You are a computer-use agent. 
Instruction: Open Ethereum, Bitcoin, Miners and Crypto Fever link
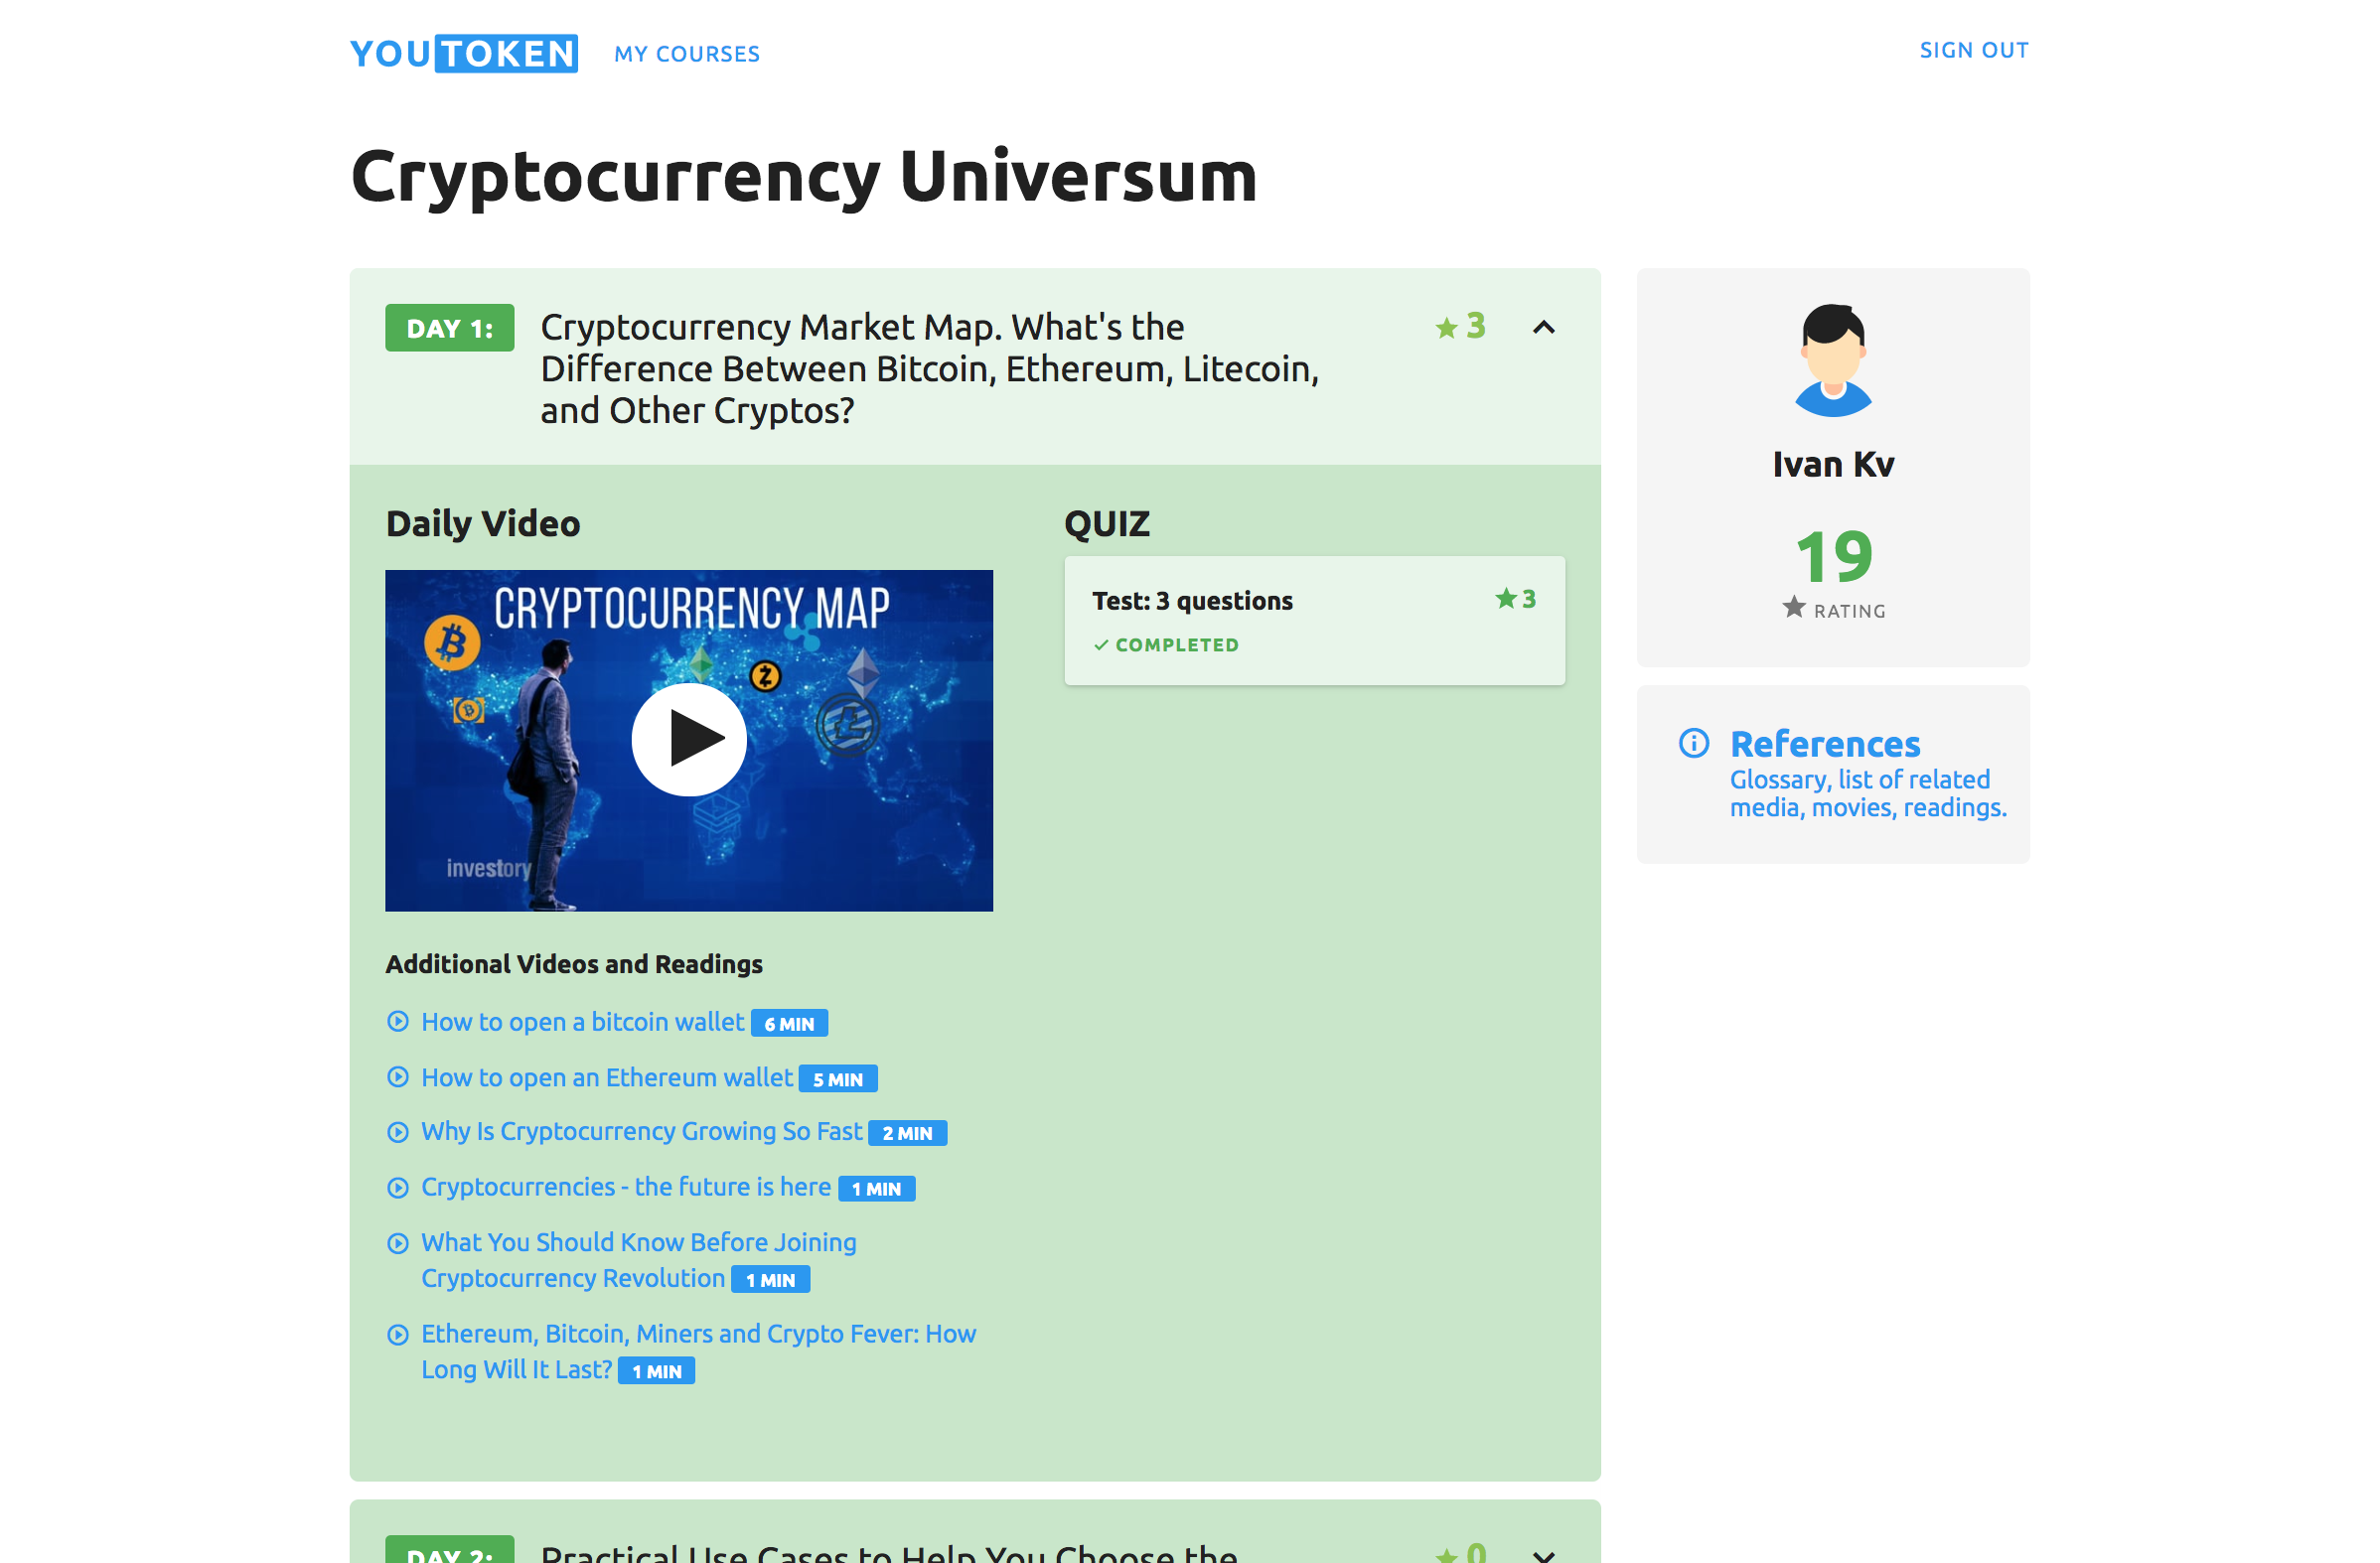coord(697,1334)
